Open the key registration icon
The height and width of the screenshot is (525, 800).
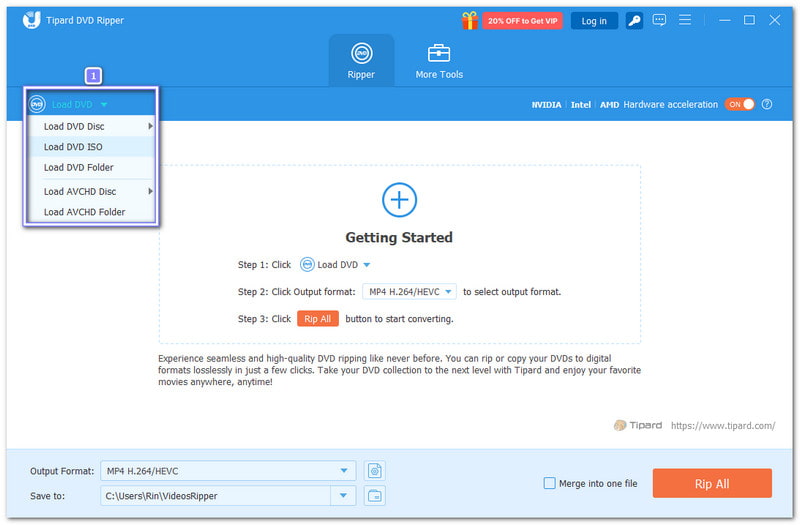click(634, 20)
